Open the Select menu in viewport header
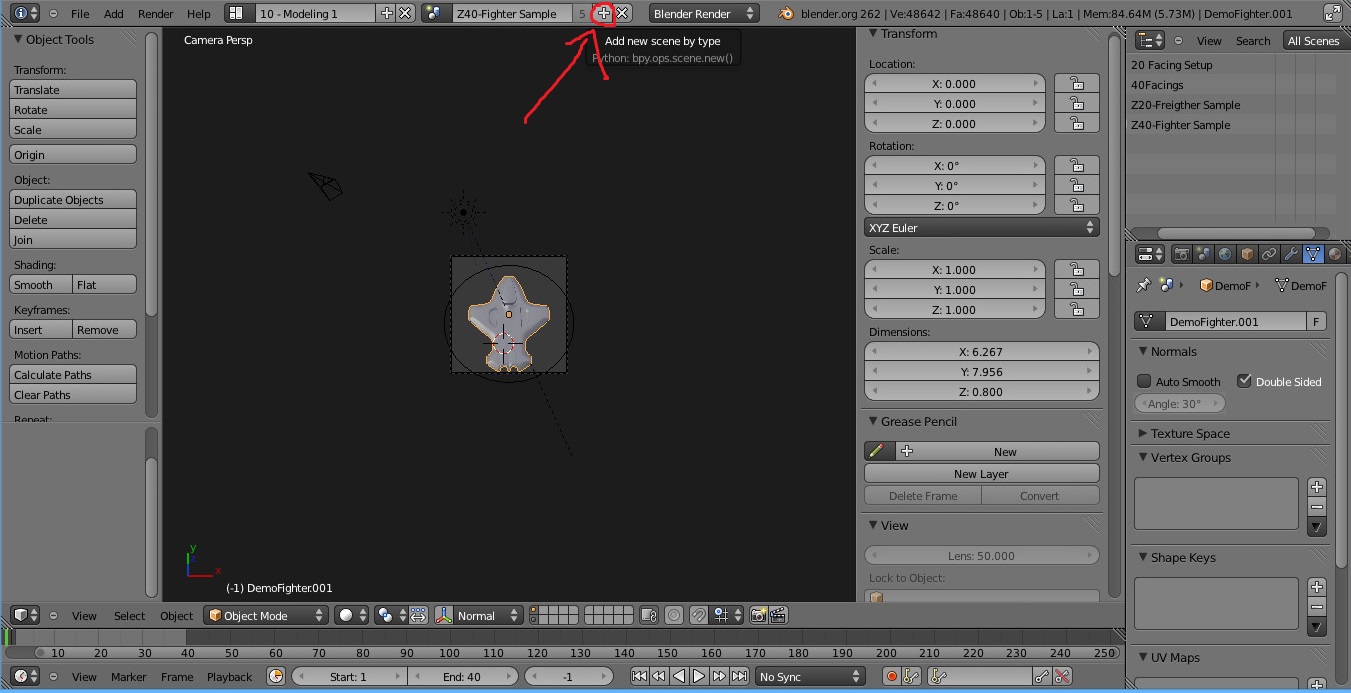Image resolution: width=1351 pixels, height=693 pixels. pos(129,616)
